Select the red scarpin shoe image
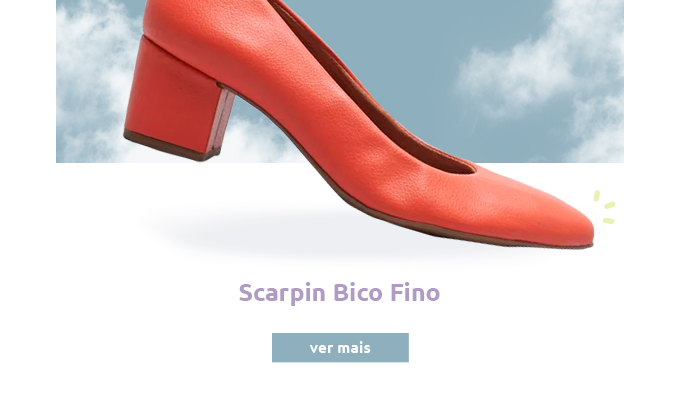This screenshot has height=415, width=680. [359, 124]
